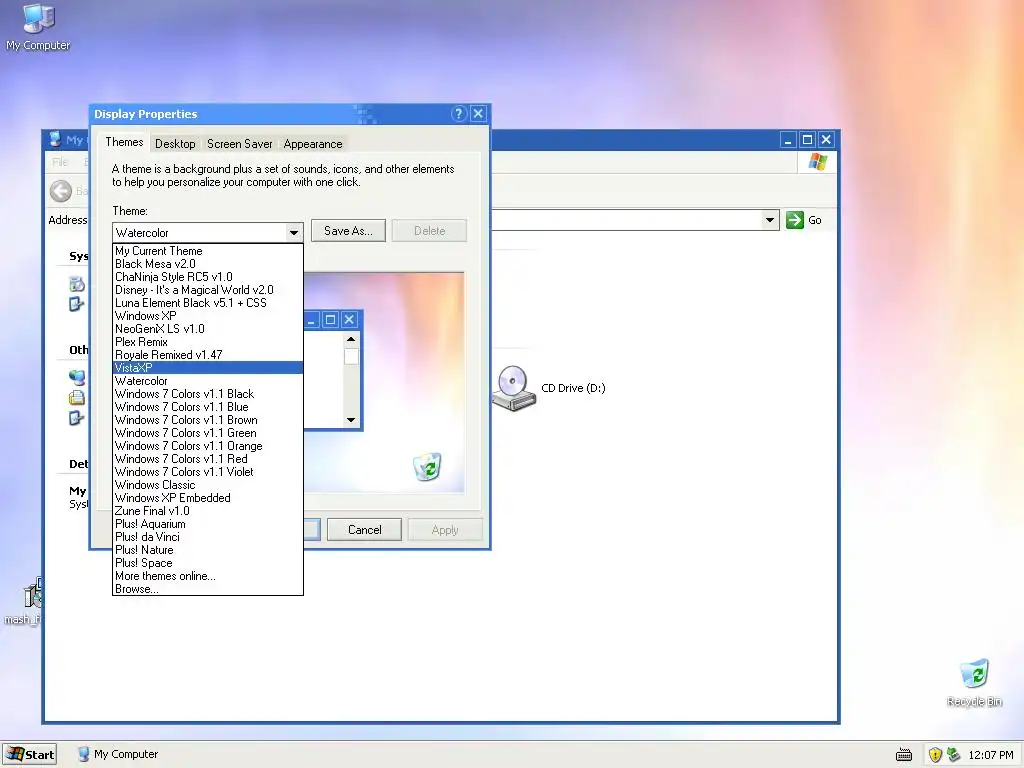The width and height of the screenshot is (1024, 768).
Task: Click the Apply button
Action: tap(445, 530)
